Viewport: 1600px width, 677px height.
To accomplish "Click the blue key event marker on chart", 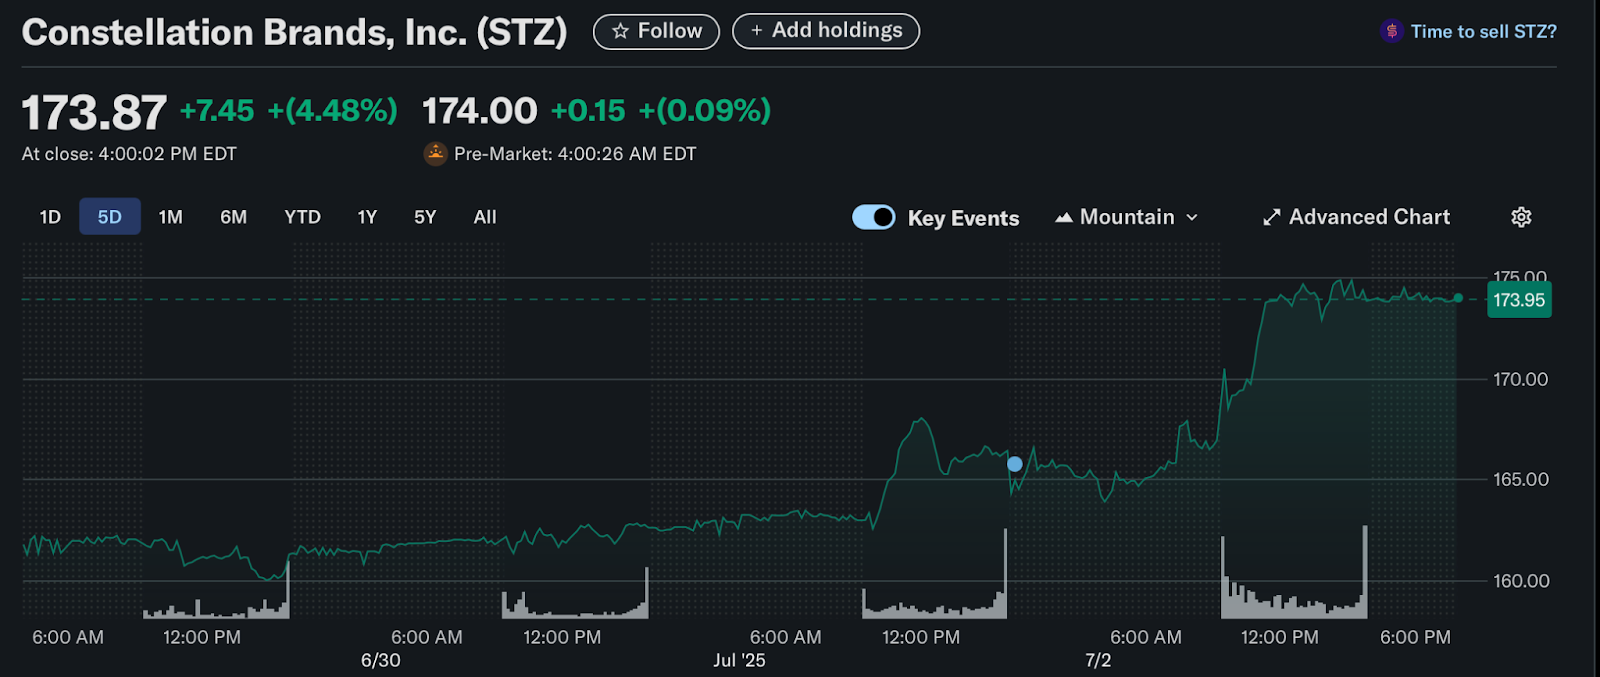I will pos(1015,464).
